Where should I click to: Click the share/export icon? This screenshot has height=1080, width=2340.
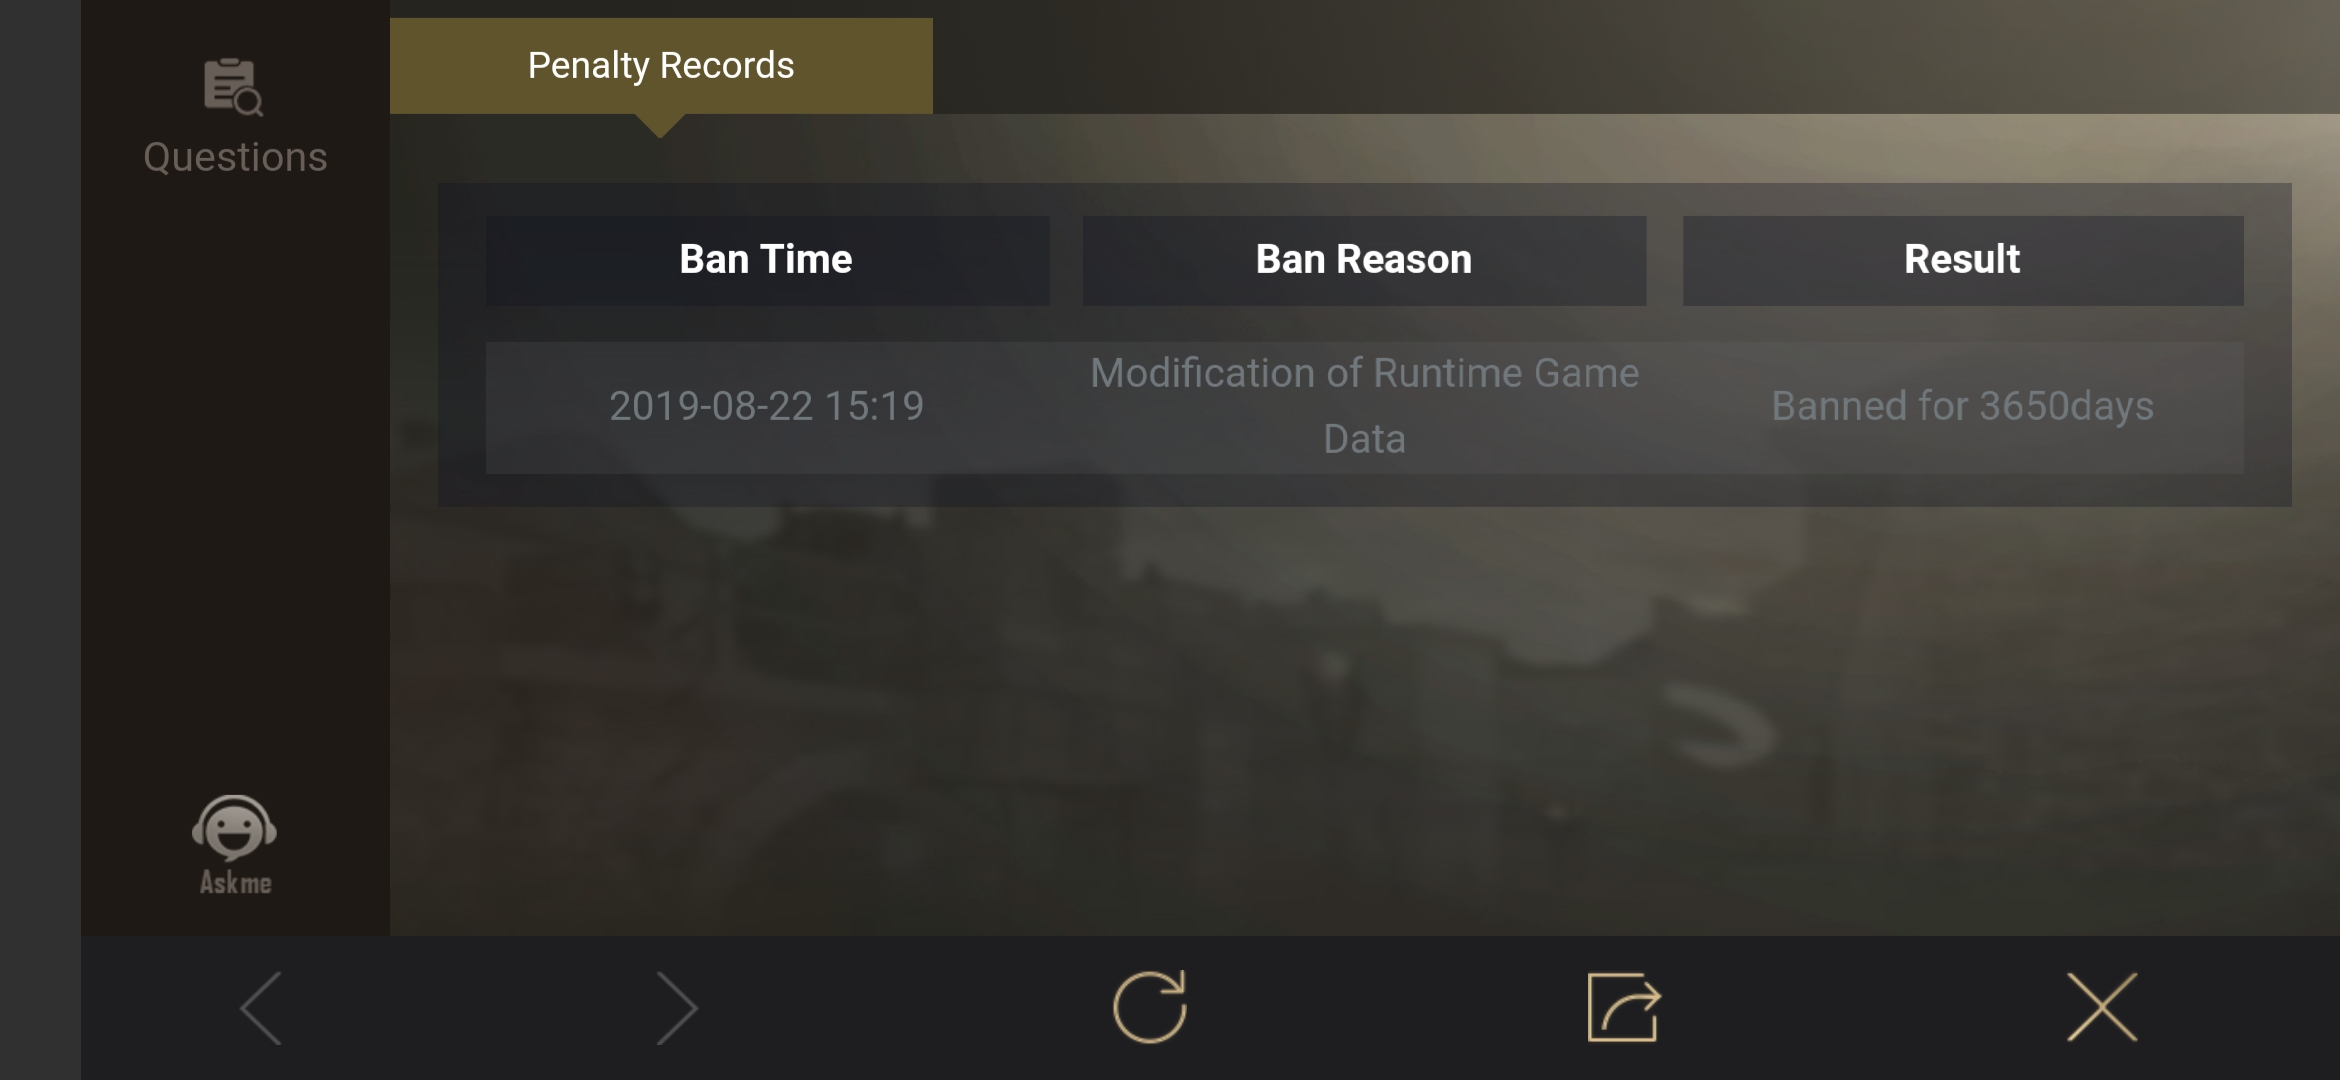point(1624,1005)
